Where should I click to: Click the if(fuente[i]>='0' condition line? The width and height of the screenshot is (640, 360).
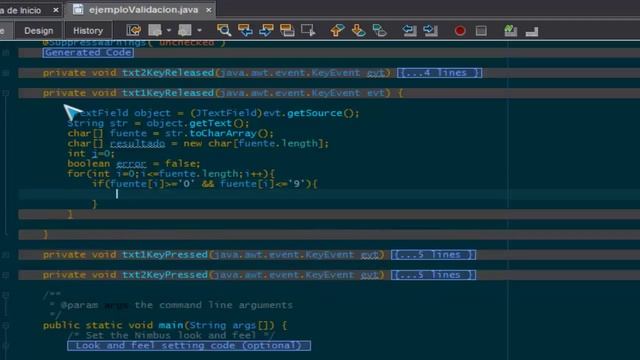(x=204, y=184)
